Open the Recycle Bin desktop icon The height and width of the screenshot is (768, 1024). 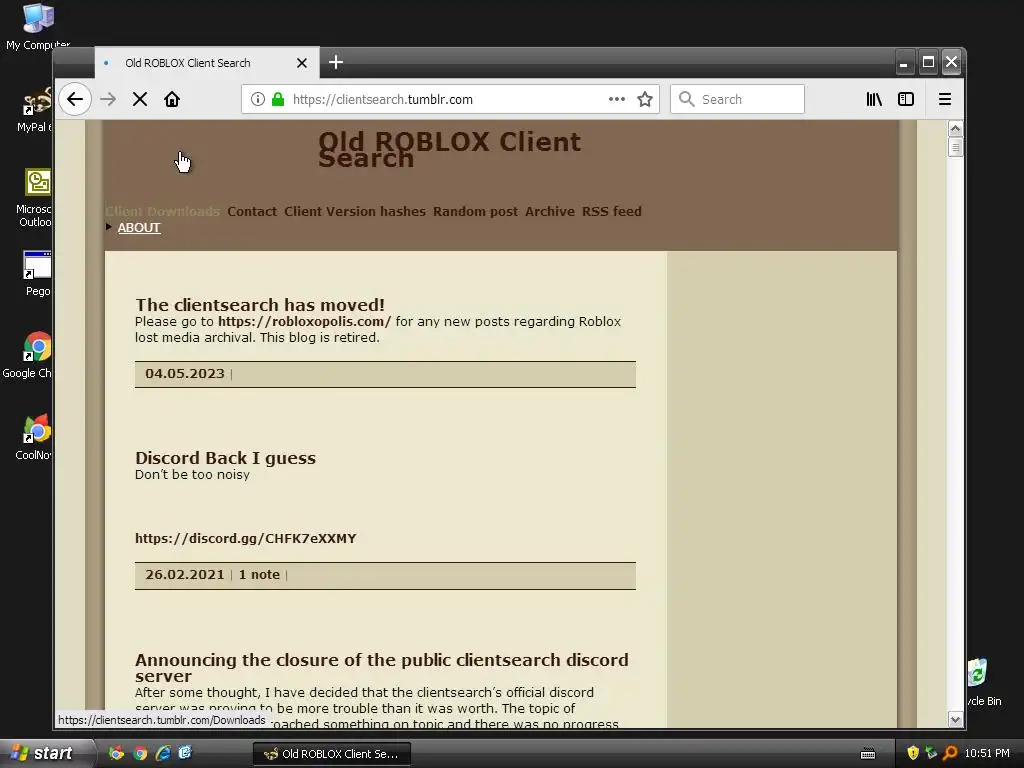(983, 682)
